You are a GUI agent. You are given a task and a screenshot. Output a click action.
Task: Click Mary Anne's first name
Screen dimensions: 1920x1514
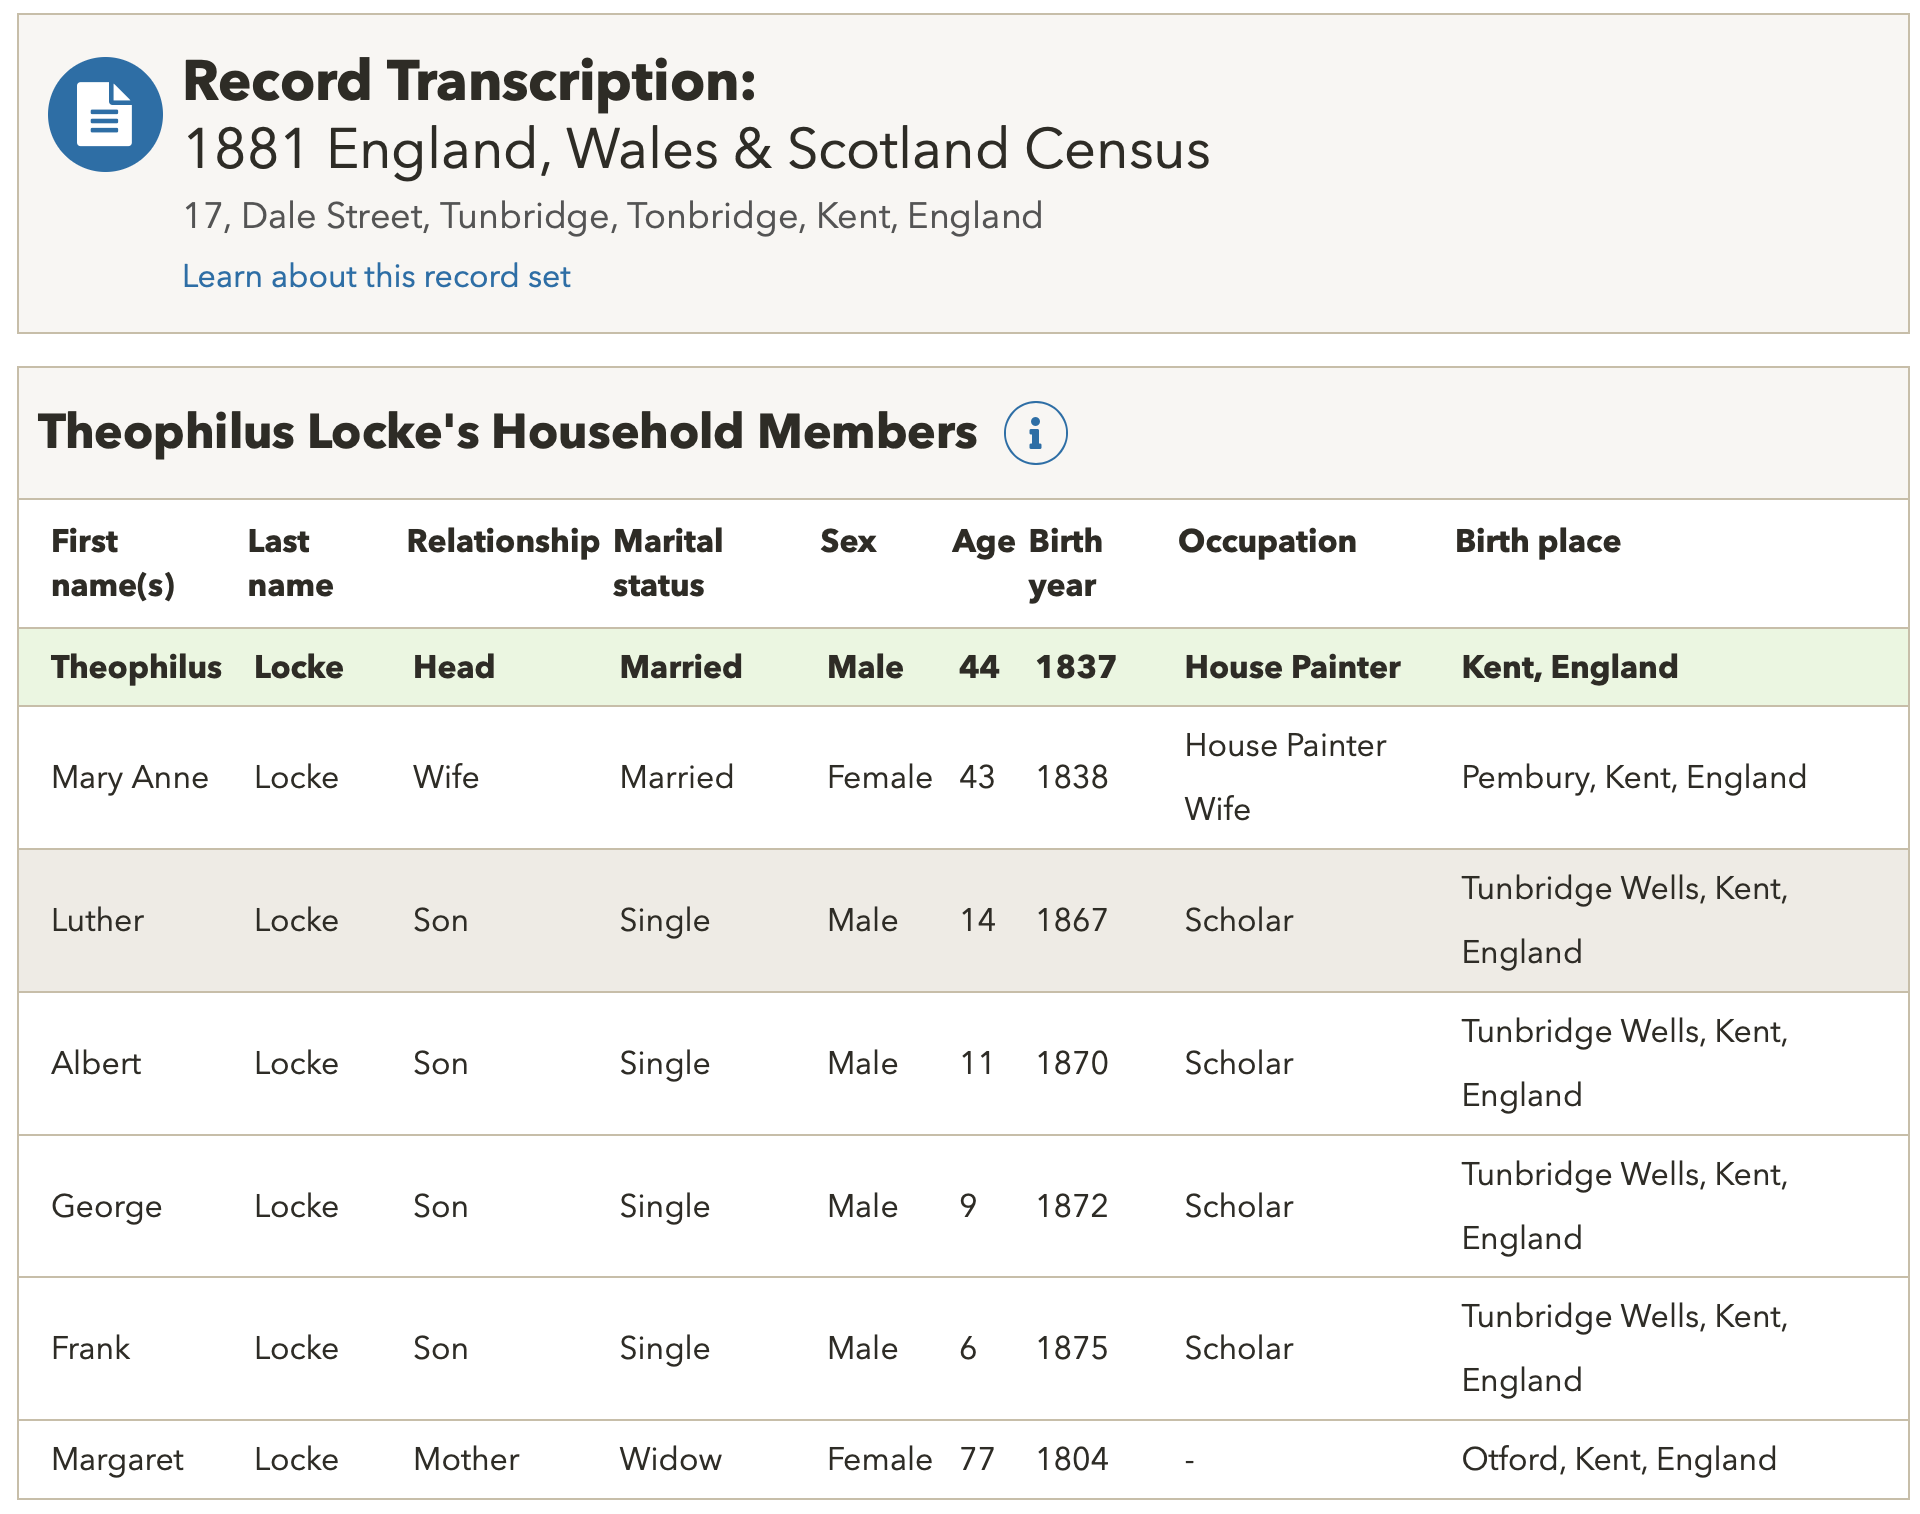coord(130,777)
